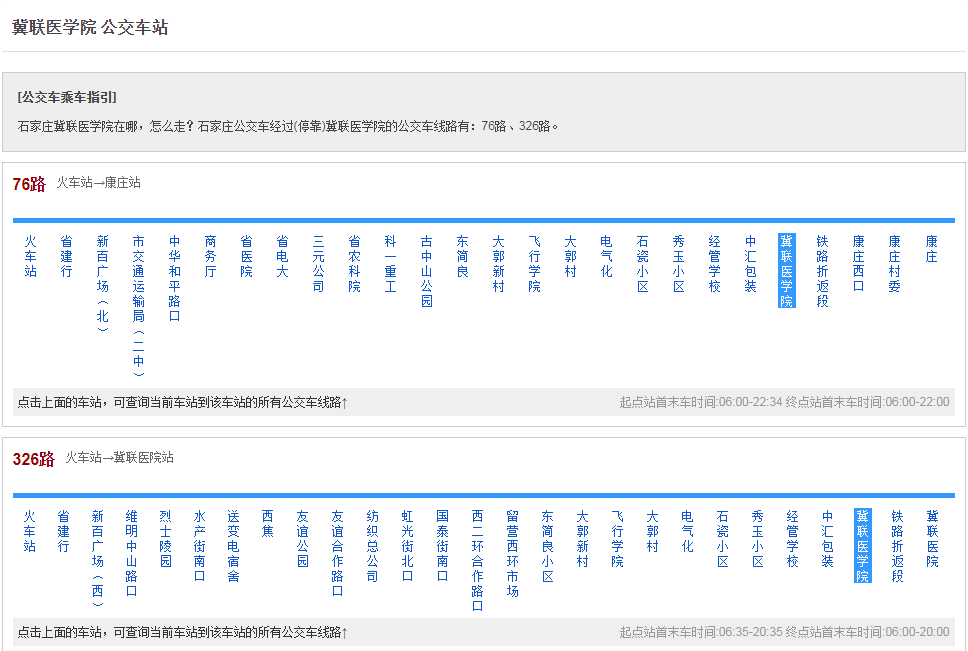Click the up arrow after 公交车线路 text on 76路
Image resolution: width=968 pixels, height=651 pixels.
coord(345,402)
